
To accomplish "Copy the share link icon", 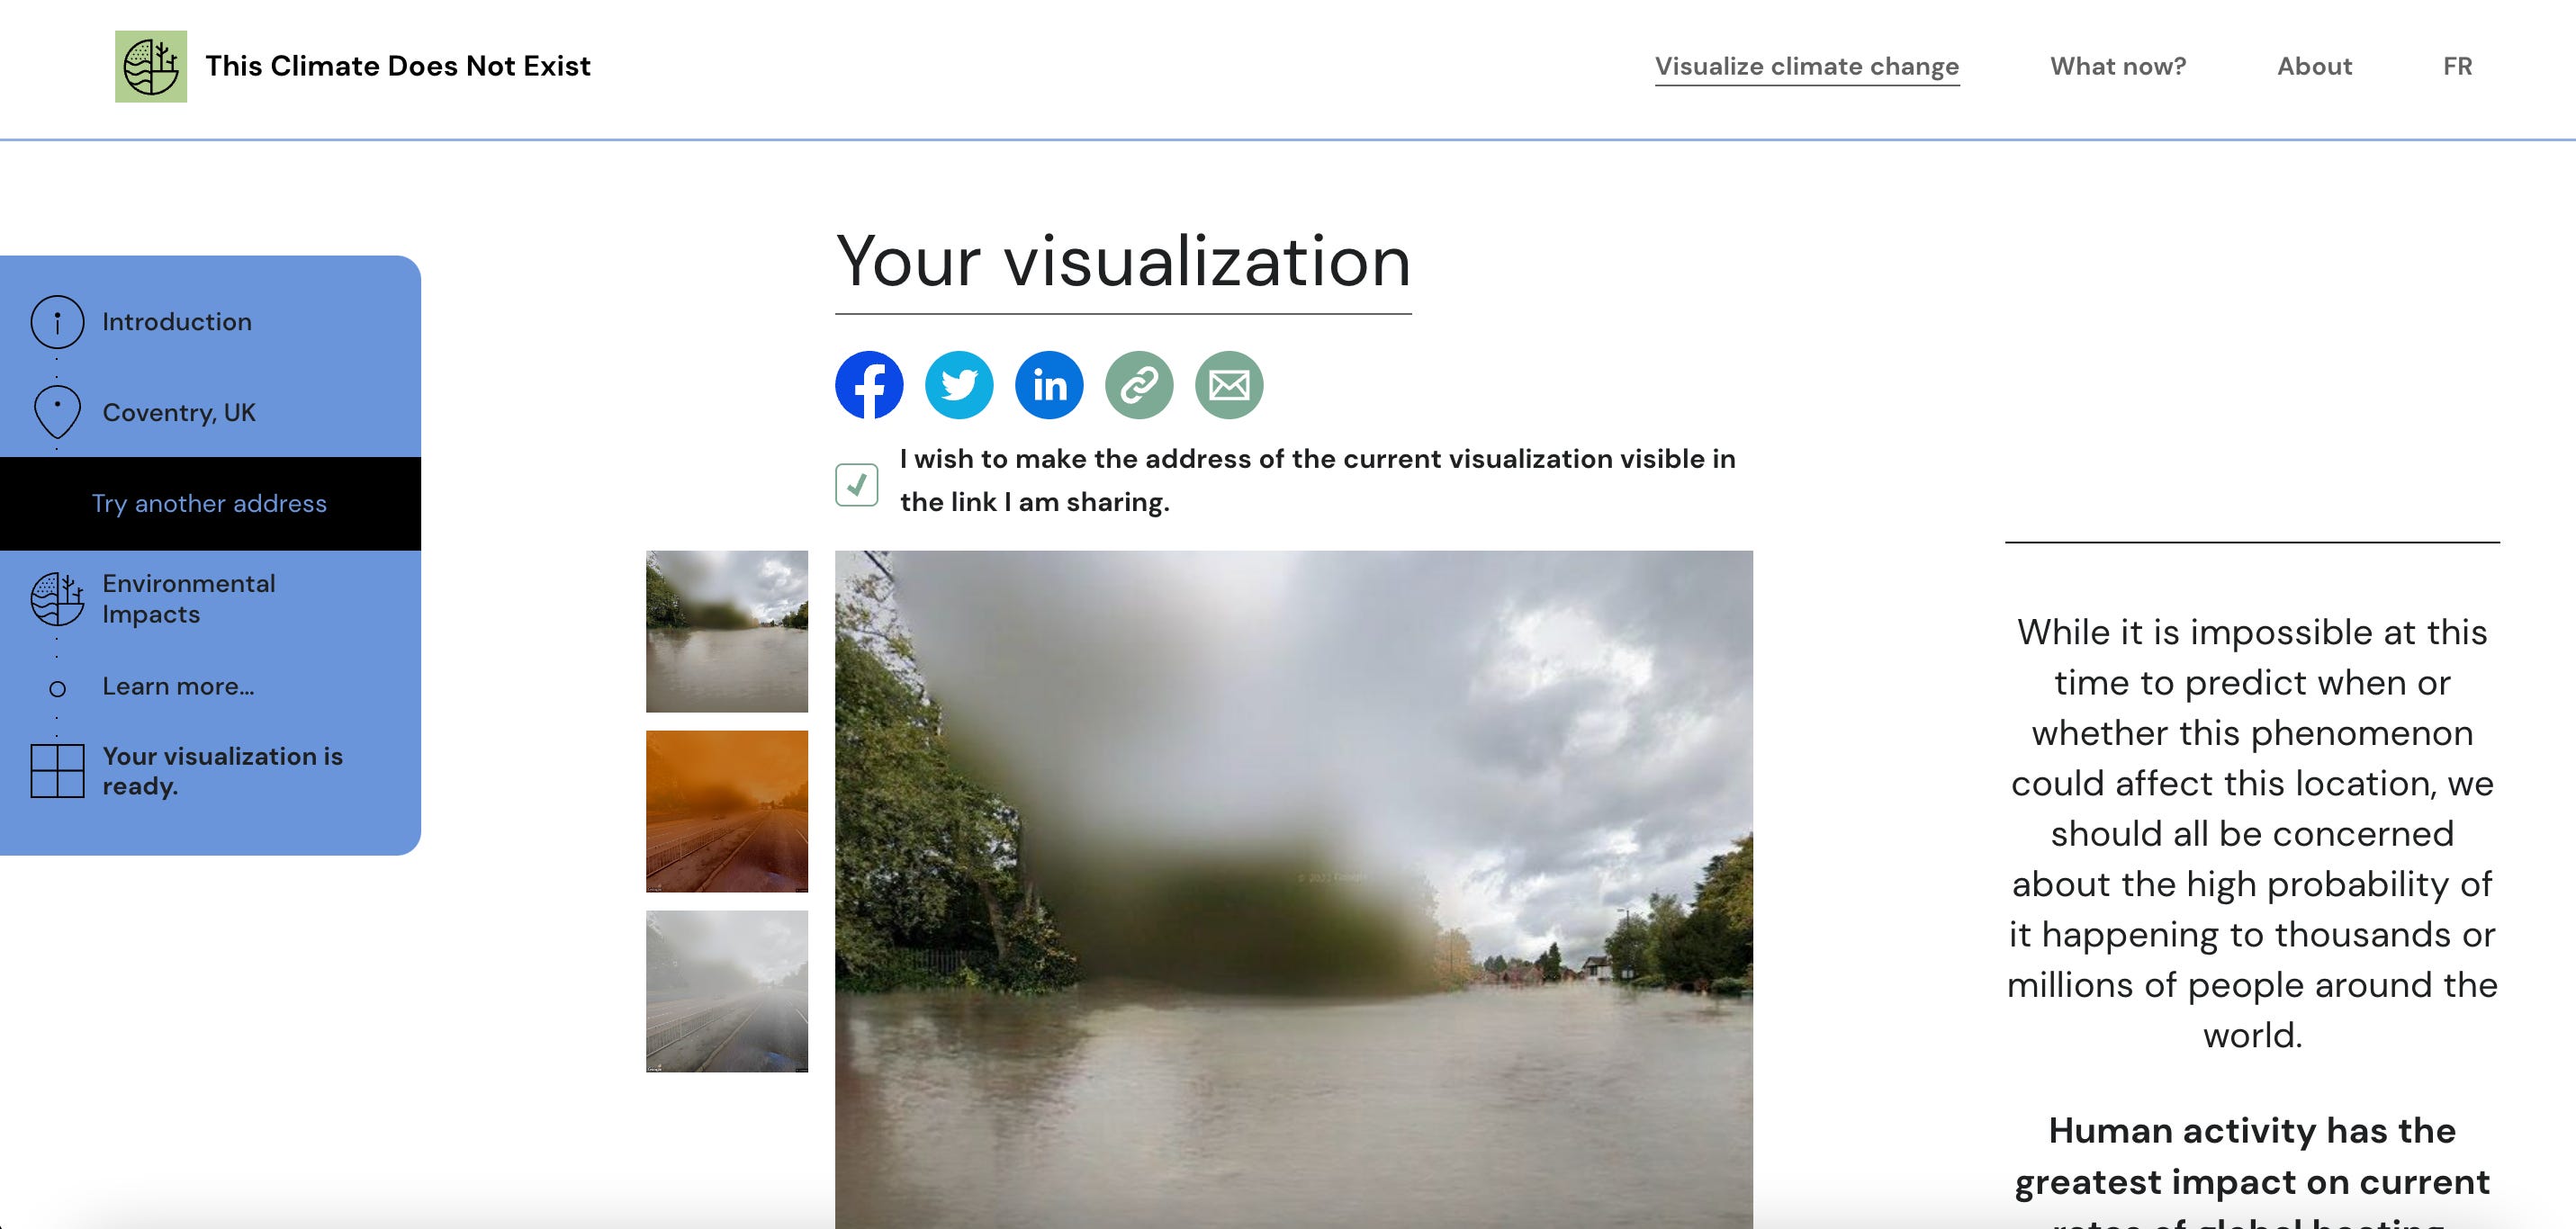I will coord(1139,385).
